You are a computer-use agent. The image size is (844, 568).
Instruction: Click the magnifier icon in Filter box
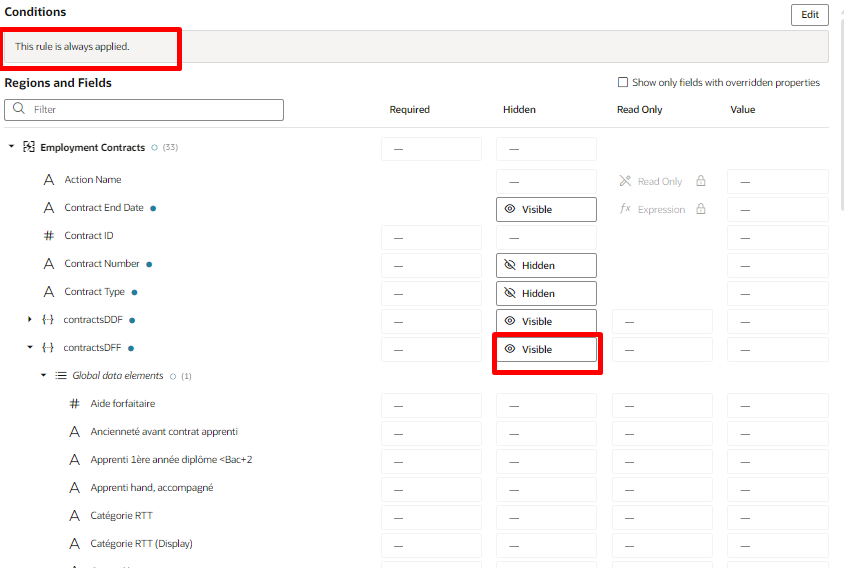[19, 109]
